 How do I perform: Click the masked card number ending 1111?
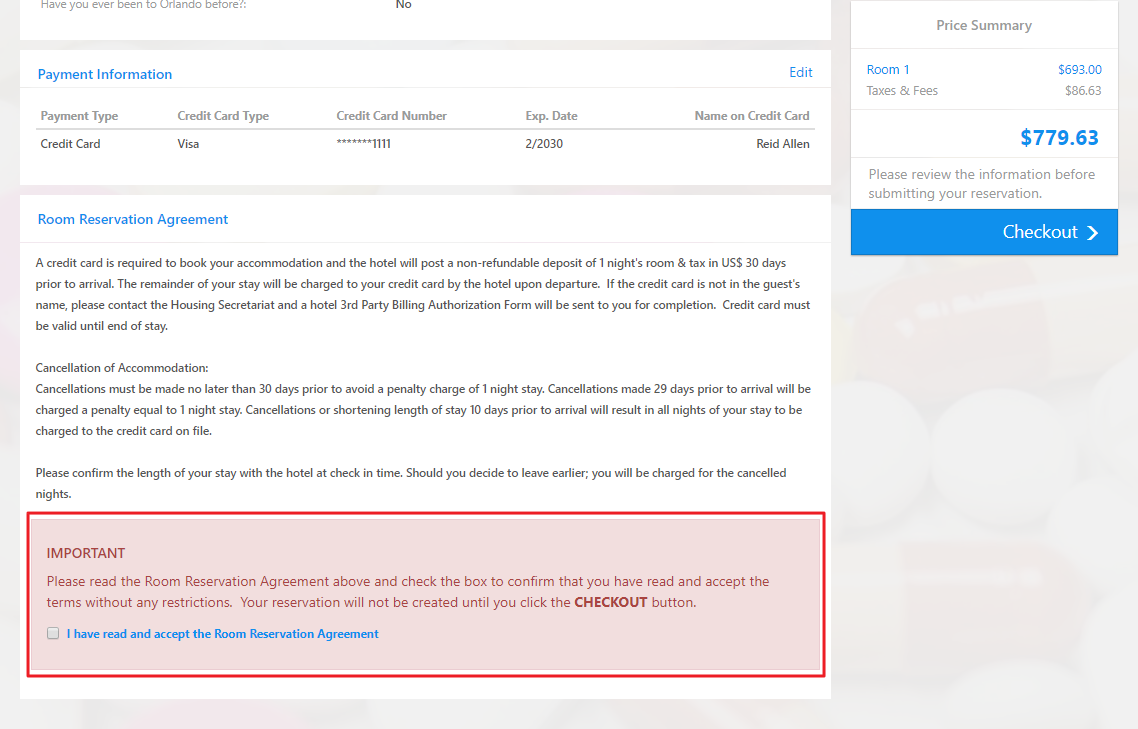tap(364, 144)
